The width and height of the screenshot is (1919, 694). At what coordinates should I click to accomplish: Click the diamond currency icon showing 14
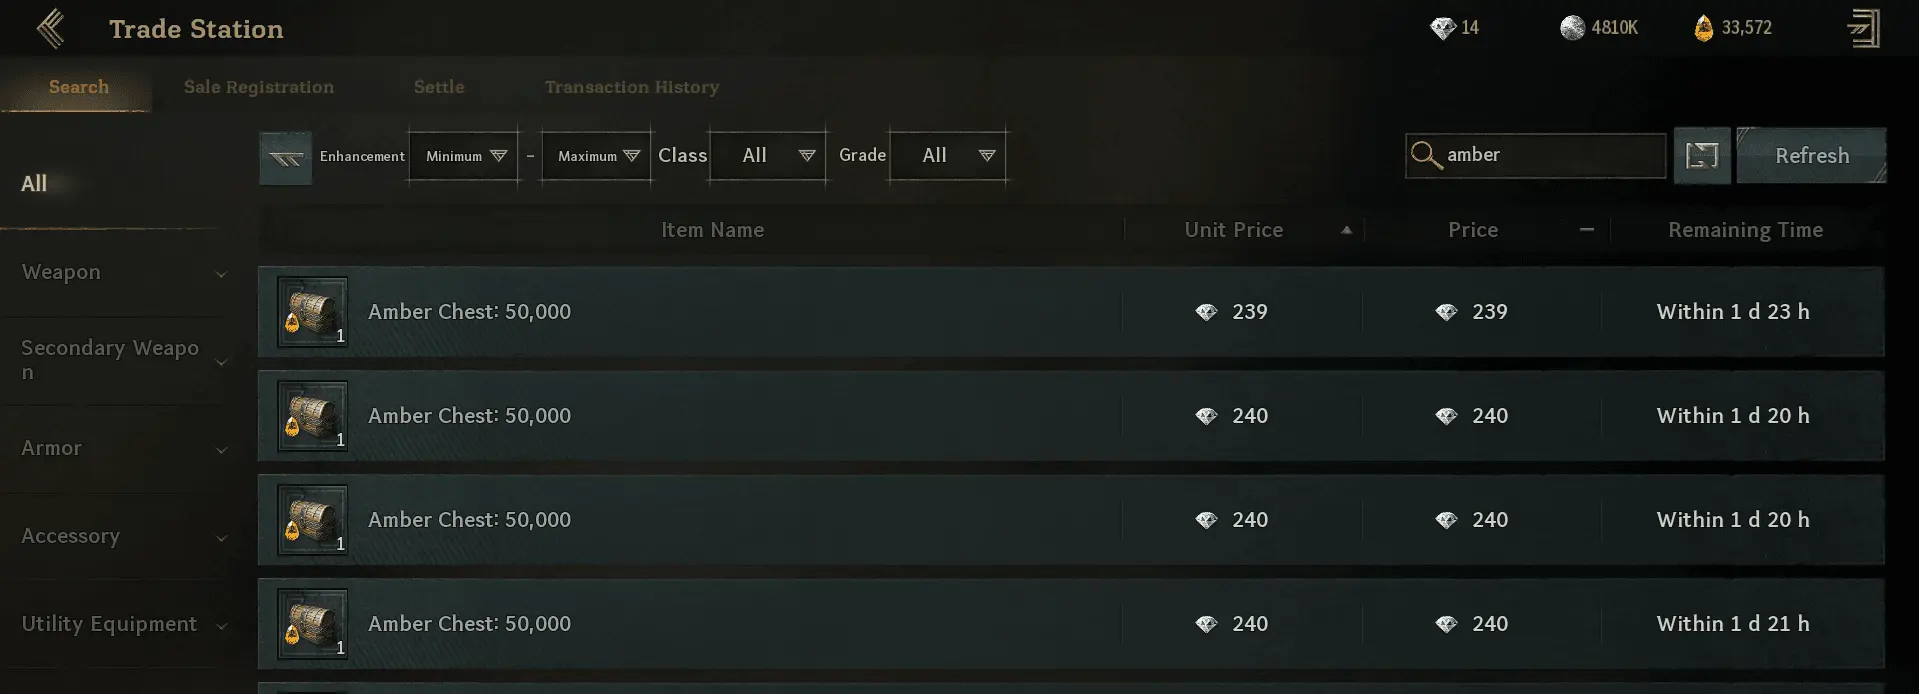pos(1442,29)
